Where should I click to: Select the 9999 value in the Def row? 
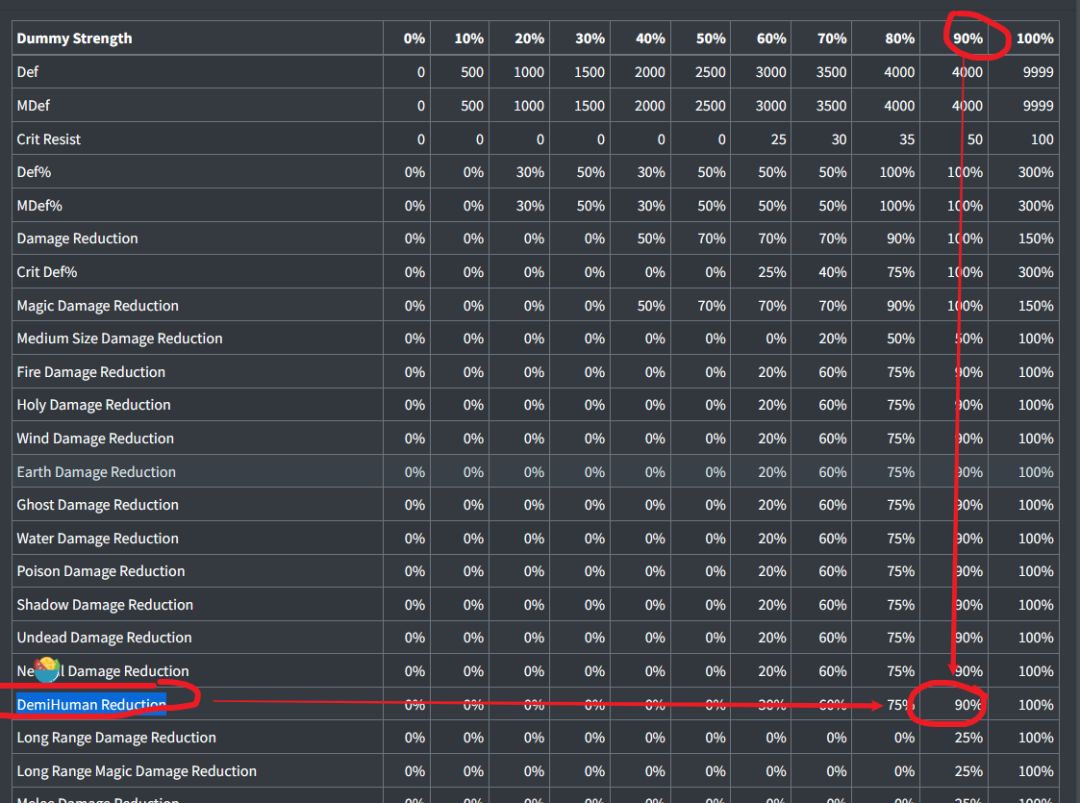tap(1037, 72)
